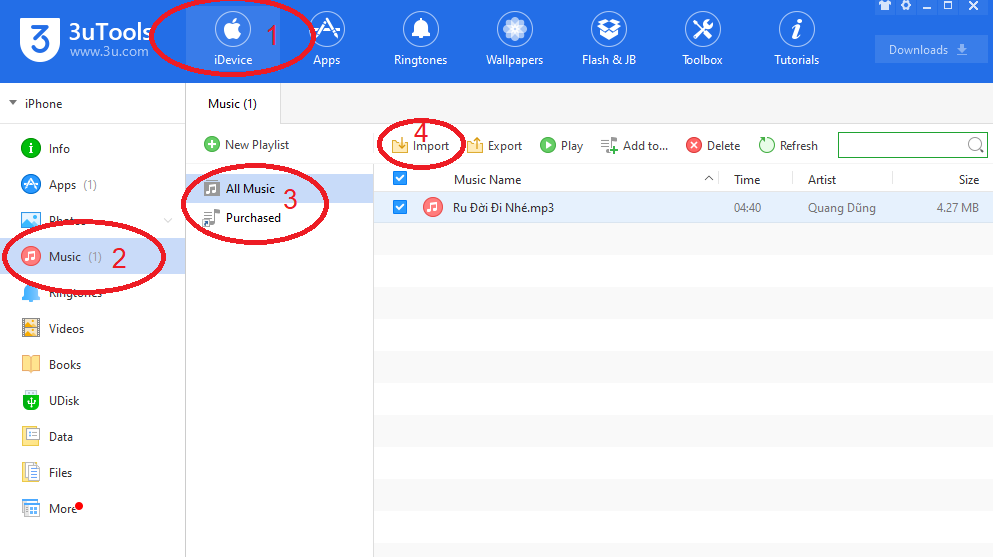Collapse the iPhone device tree
The image size is (993, 557).
tap(13, 103)
